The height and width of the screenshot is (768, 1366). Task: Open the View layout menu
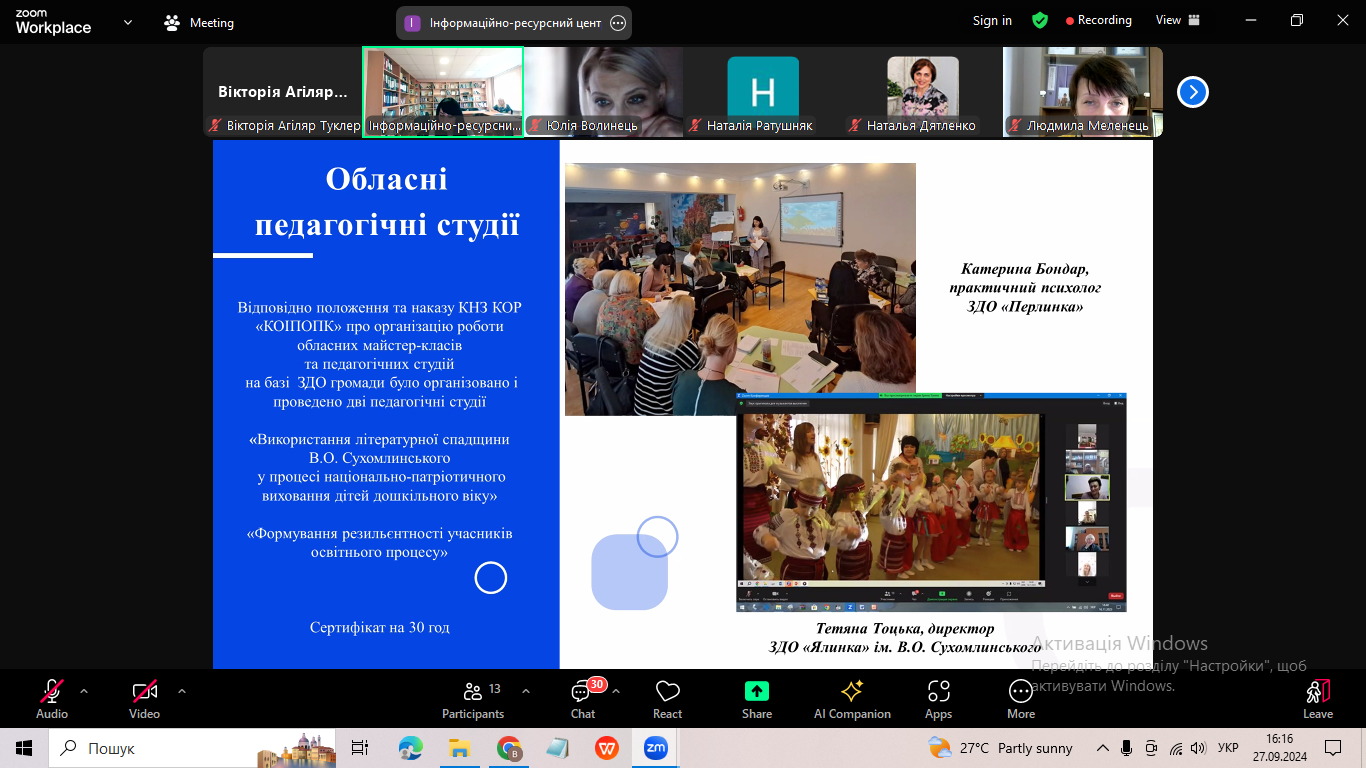[x=1178, y=20]
